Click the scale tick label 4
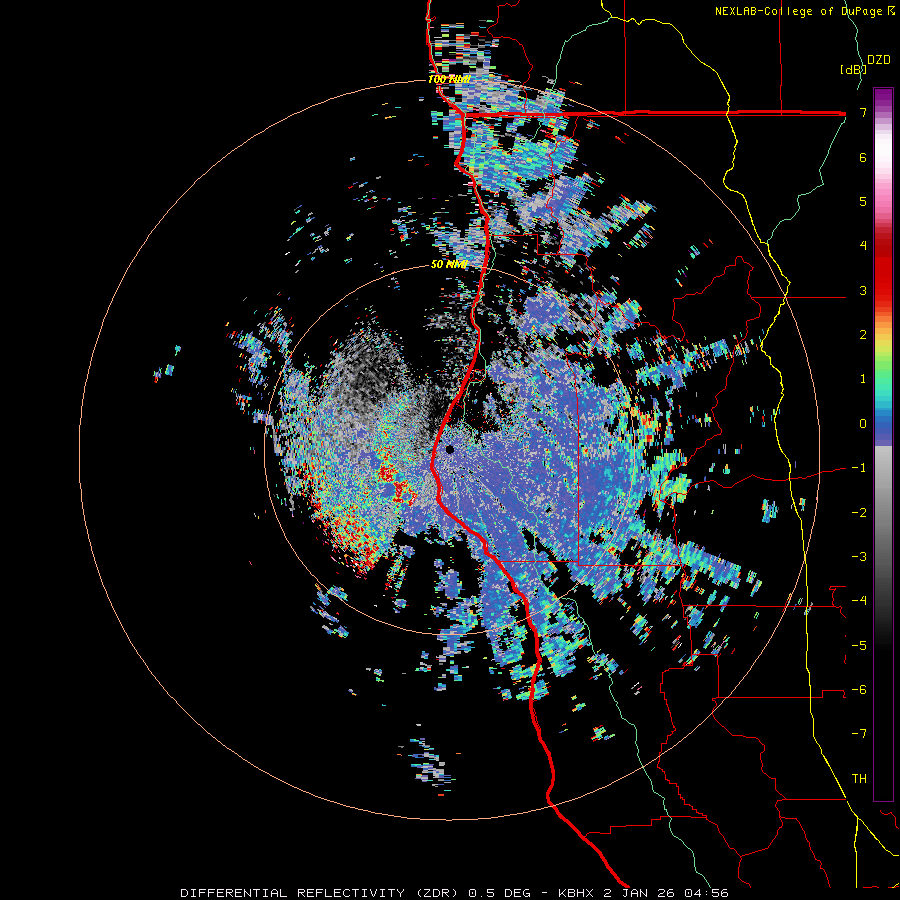 (x=863, y=246)
